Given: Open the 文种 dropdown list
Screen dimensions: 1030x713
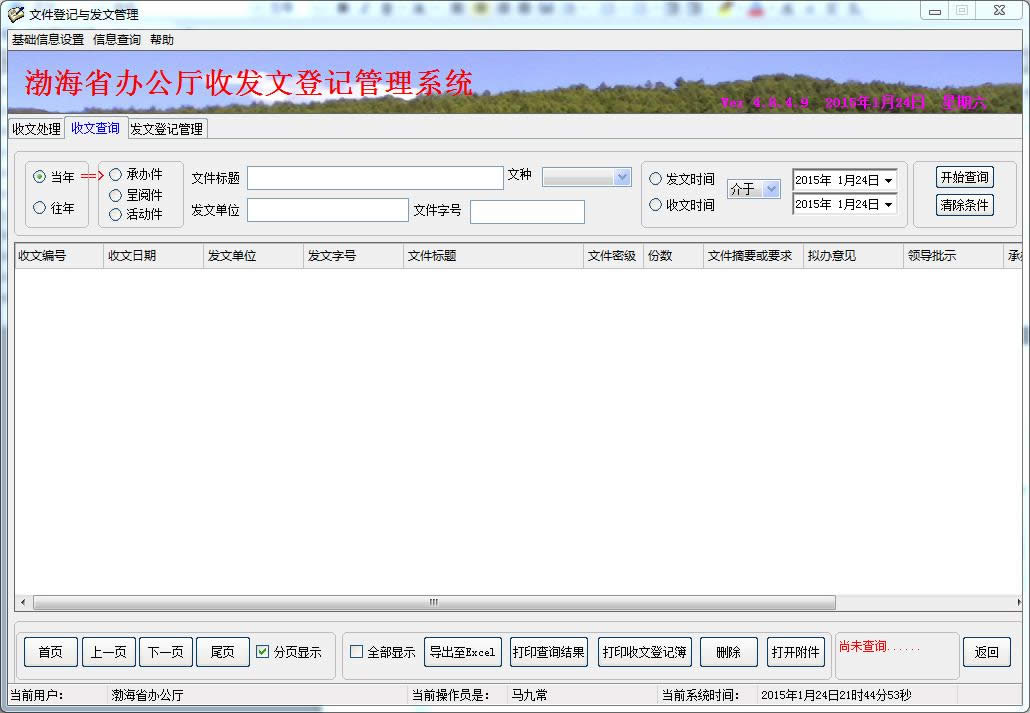Looking at the screenshot, I should click(x=622, y=177).
